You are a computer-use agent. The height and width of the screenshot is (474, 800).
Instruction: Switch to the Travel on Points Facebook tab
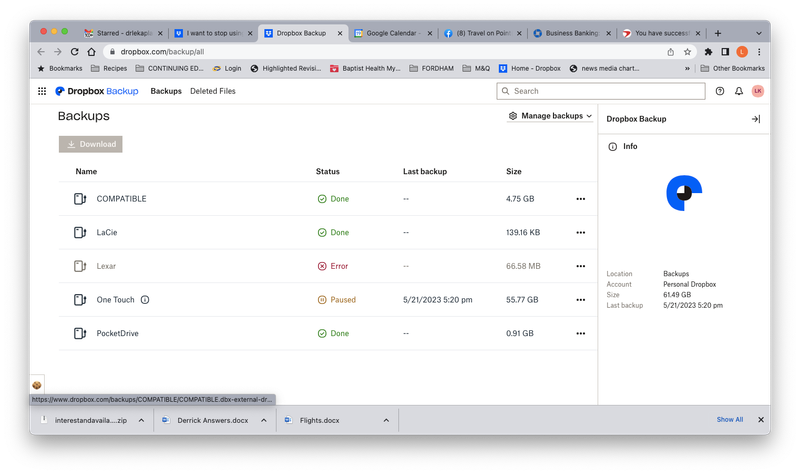(483, 33)
